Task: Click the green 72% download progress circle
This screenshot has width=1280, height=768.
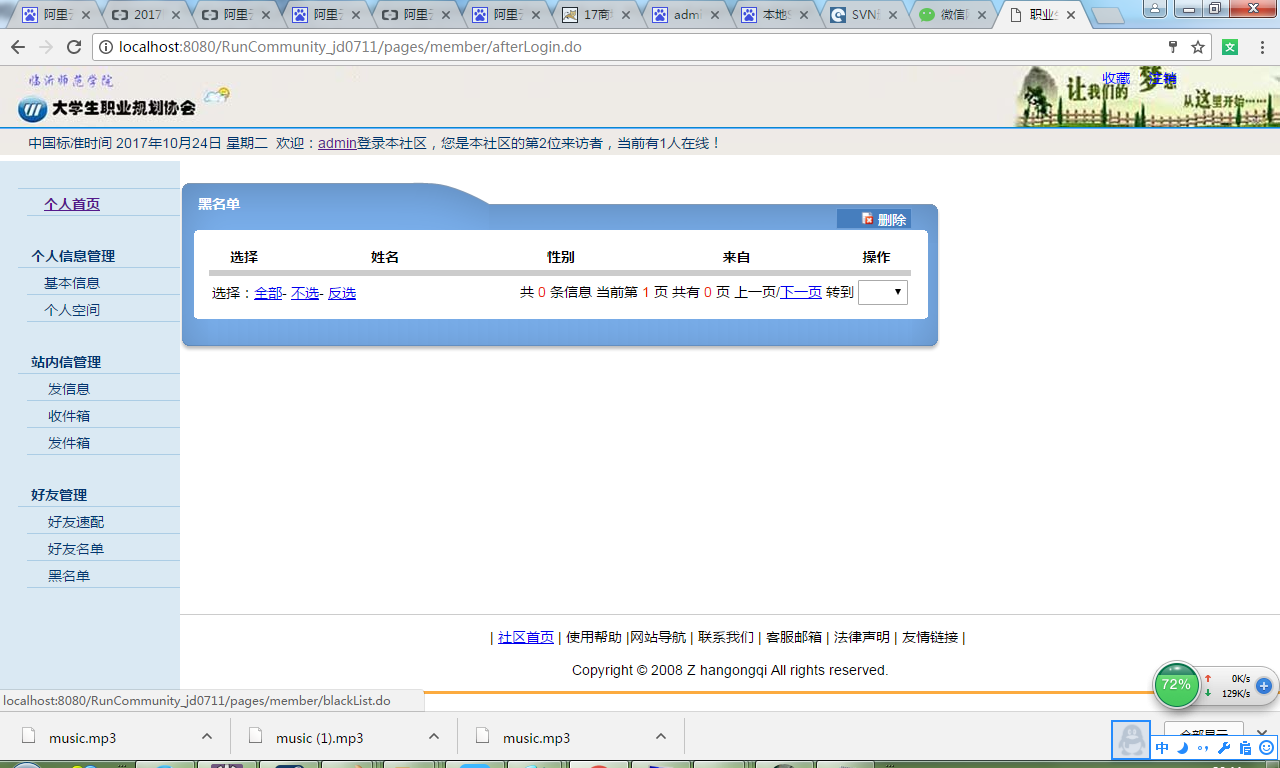Action: (x=1176, y=685)
